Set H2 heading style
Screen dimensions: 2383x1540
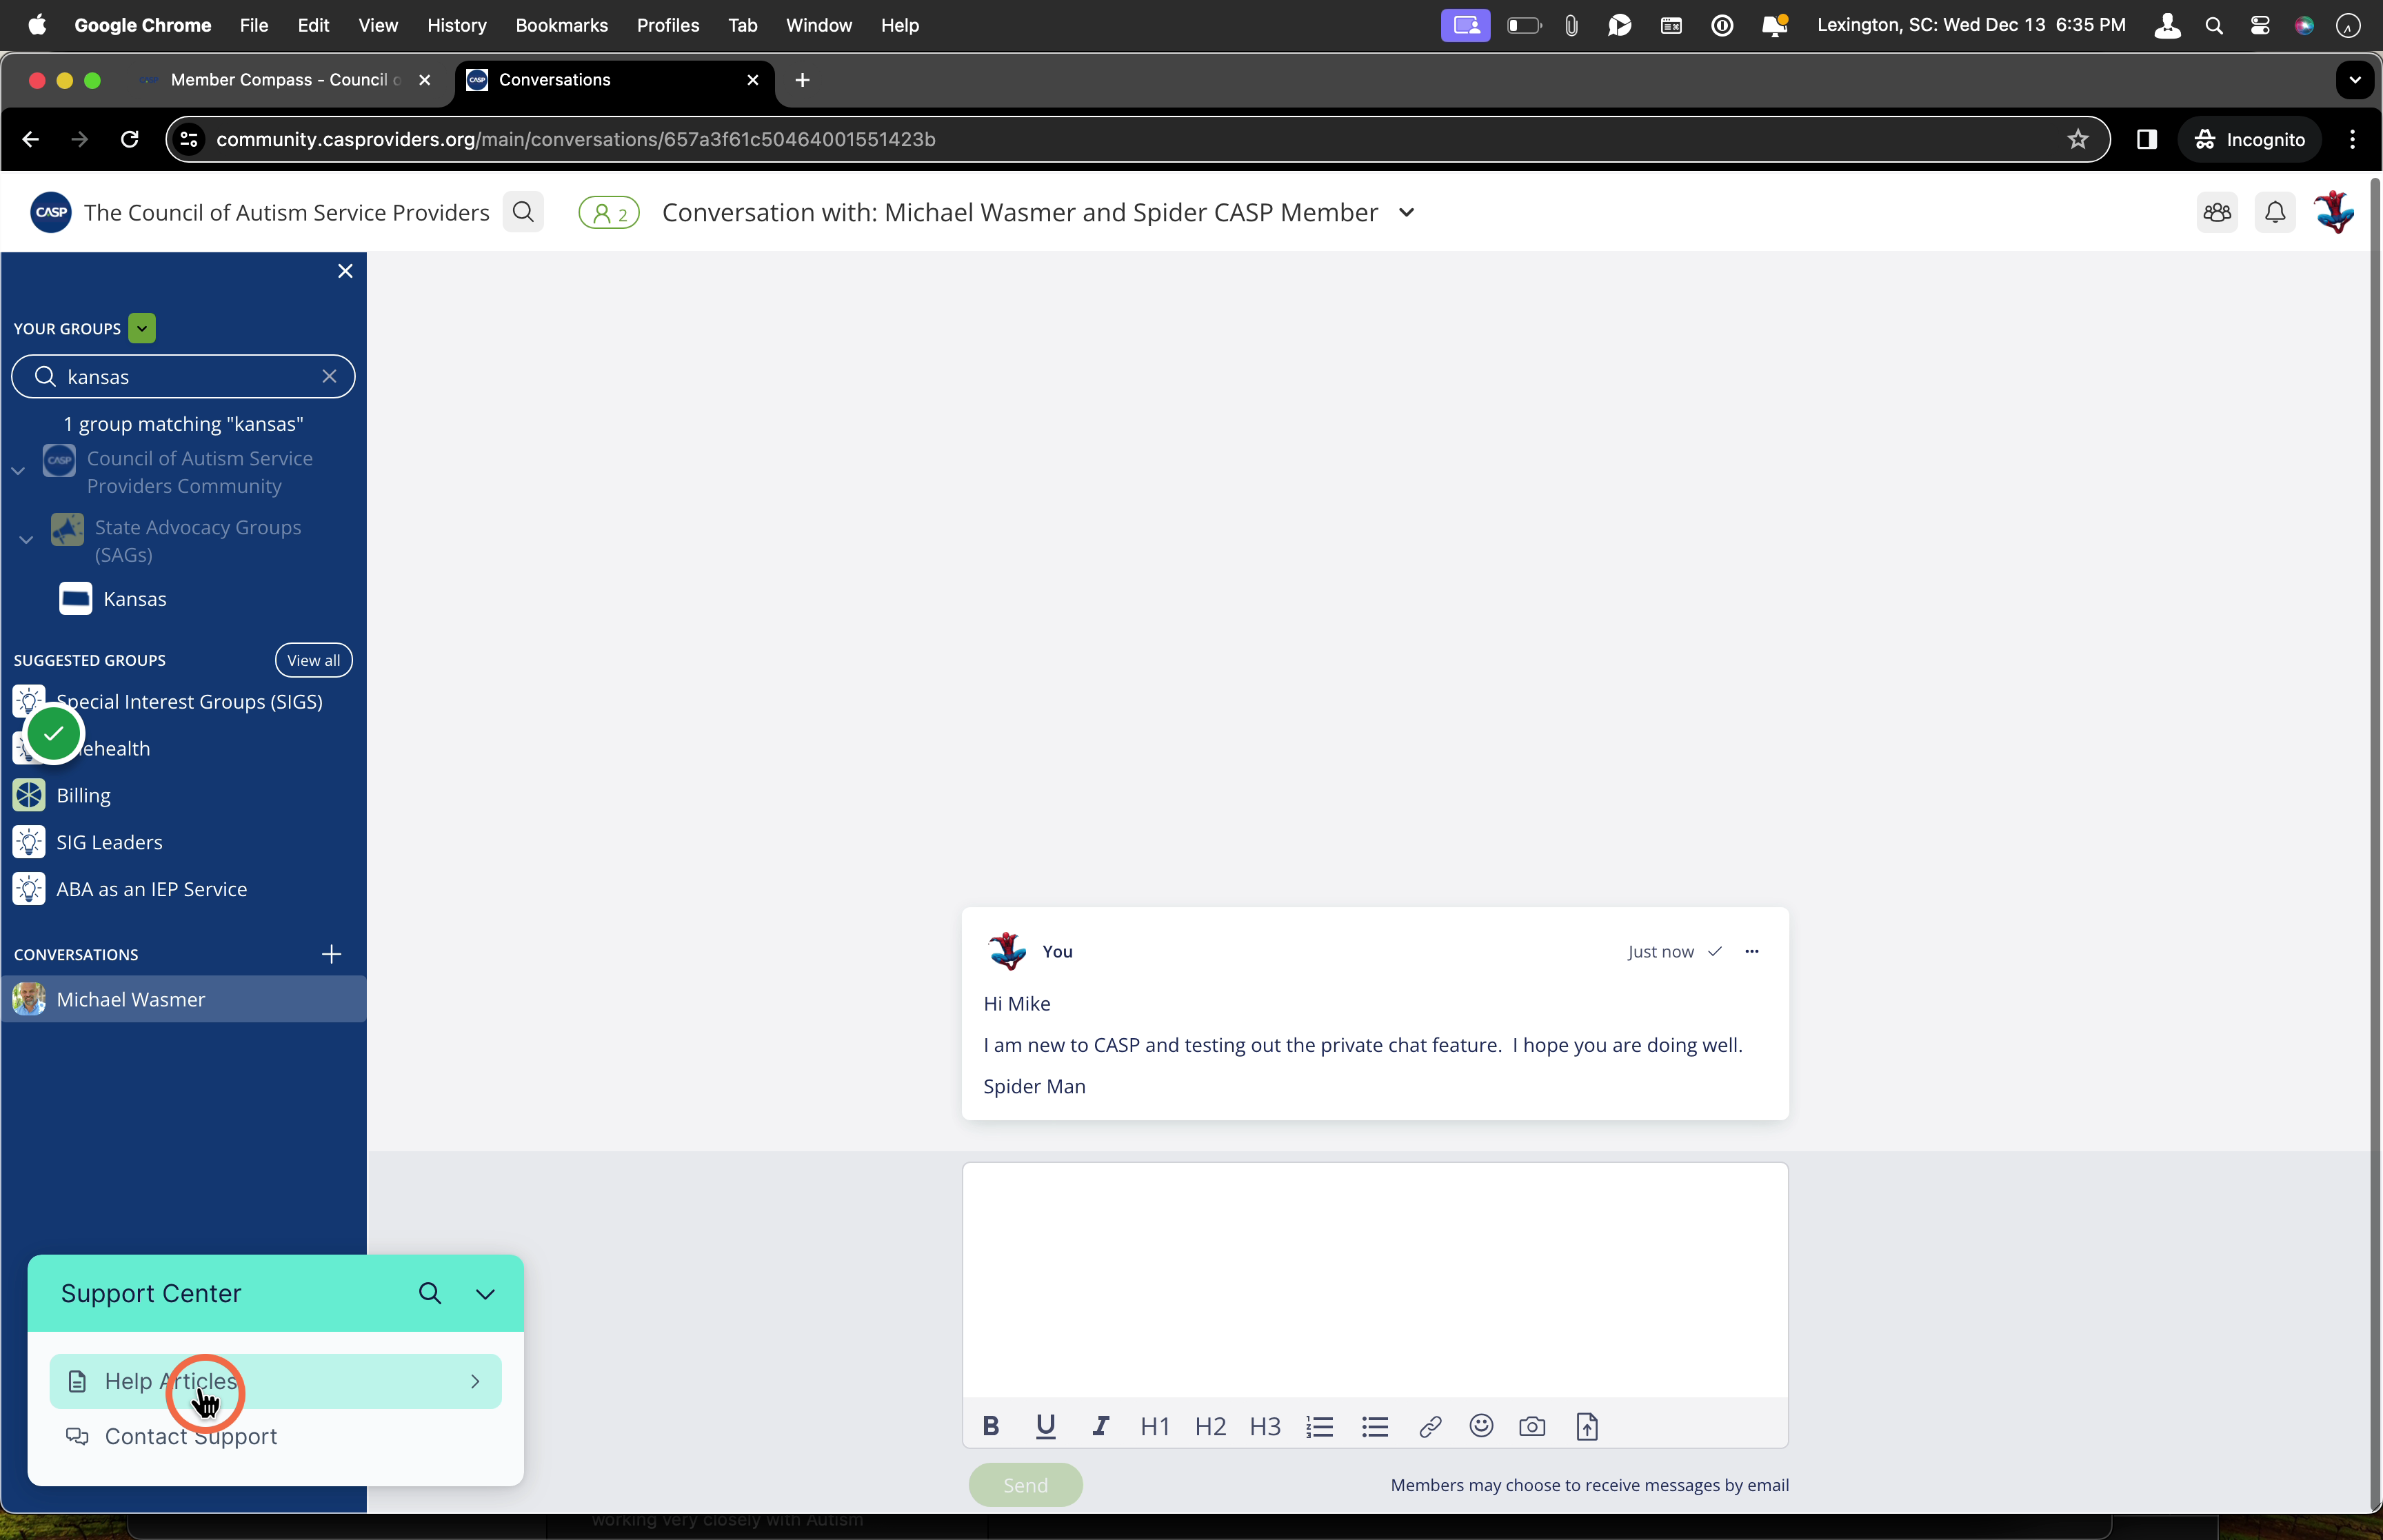1210,1426
